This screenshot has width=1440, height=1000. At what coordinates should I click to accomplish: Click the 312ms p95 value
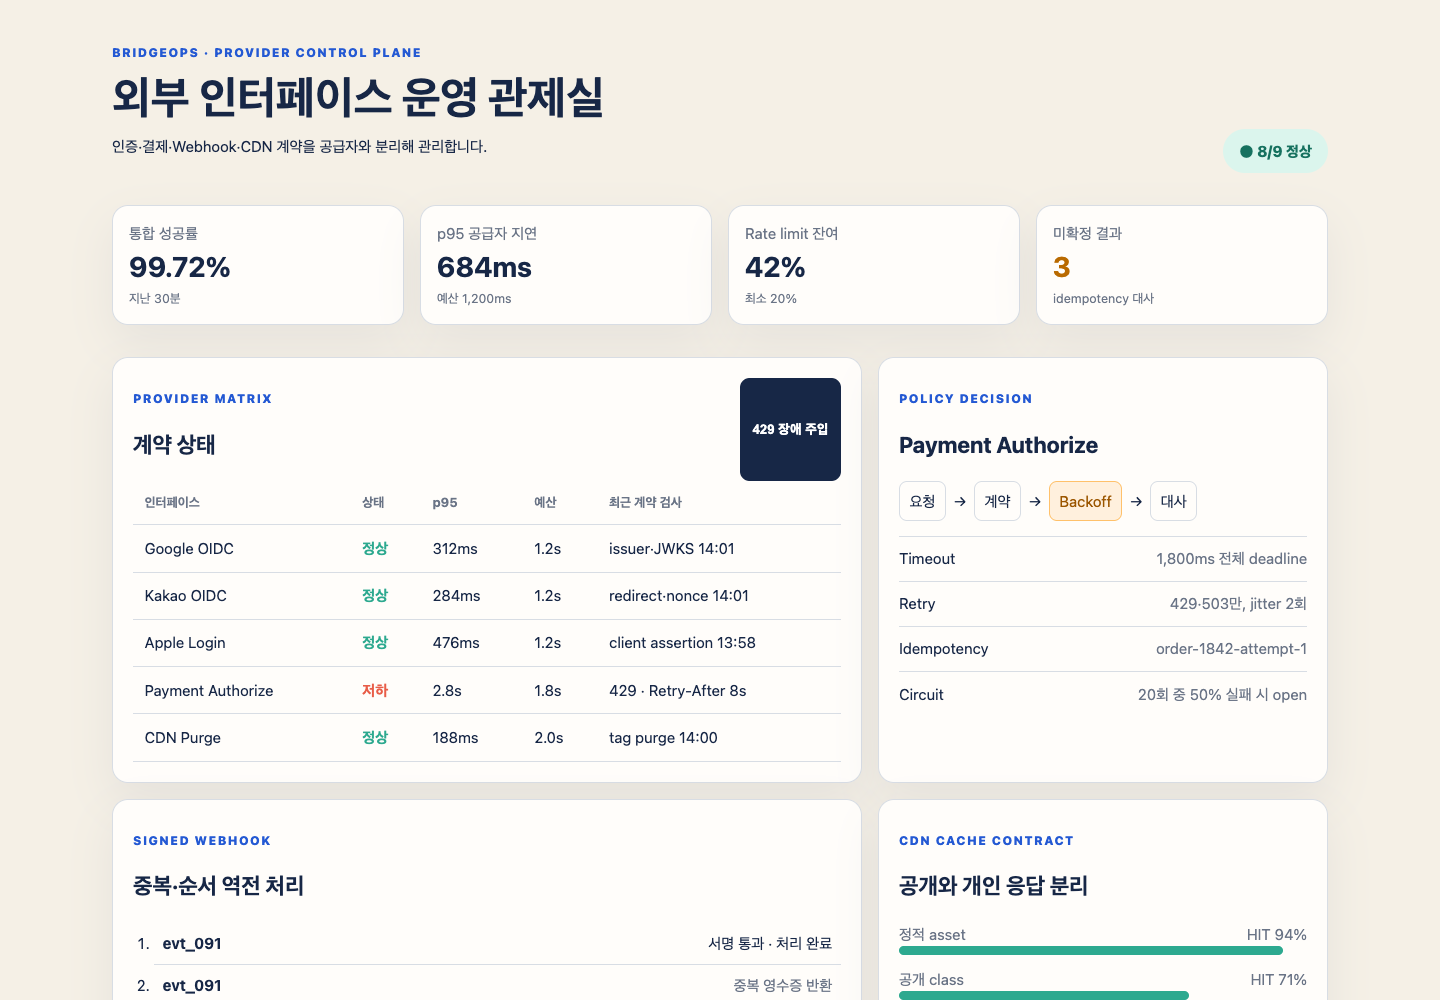point(455,549)
